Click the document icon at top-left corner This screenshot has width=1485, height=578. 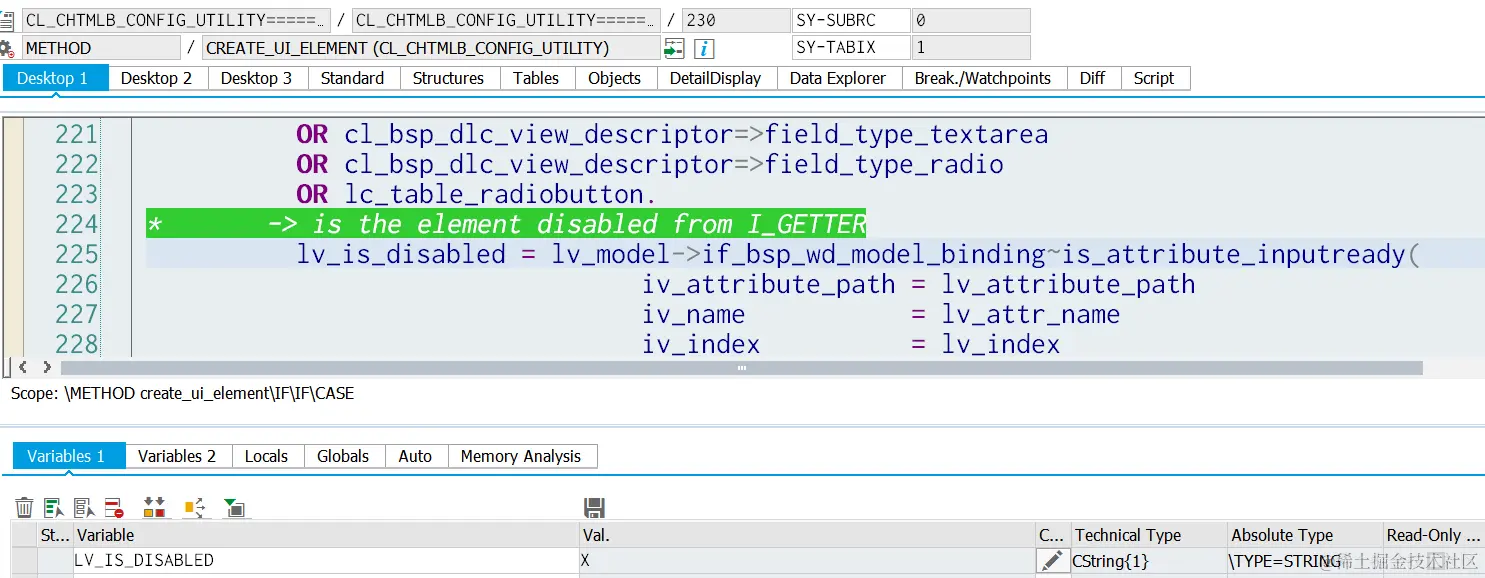[x=8, y=20]
